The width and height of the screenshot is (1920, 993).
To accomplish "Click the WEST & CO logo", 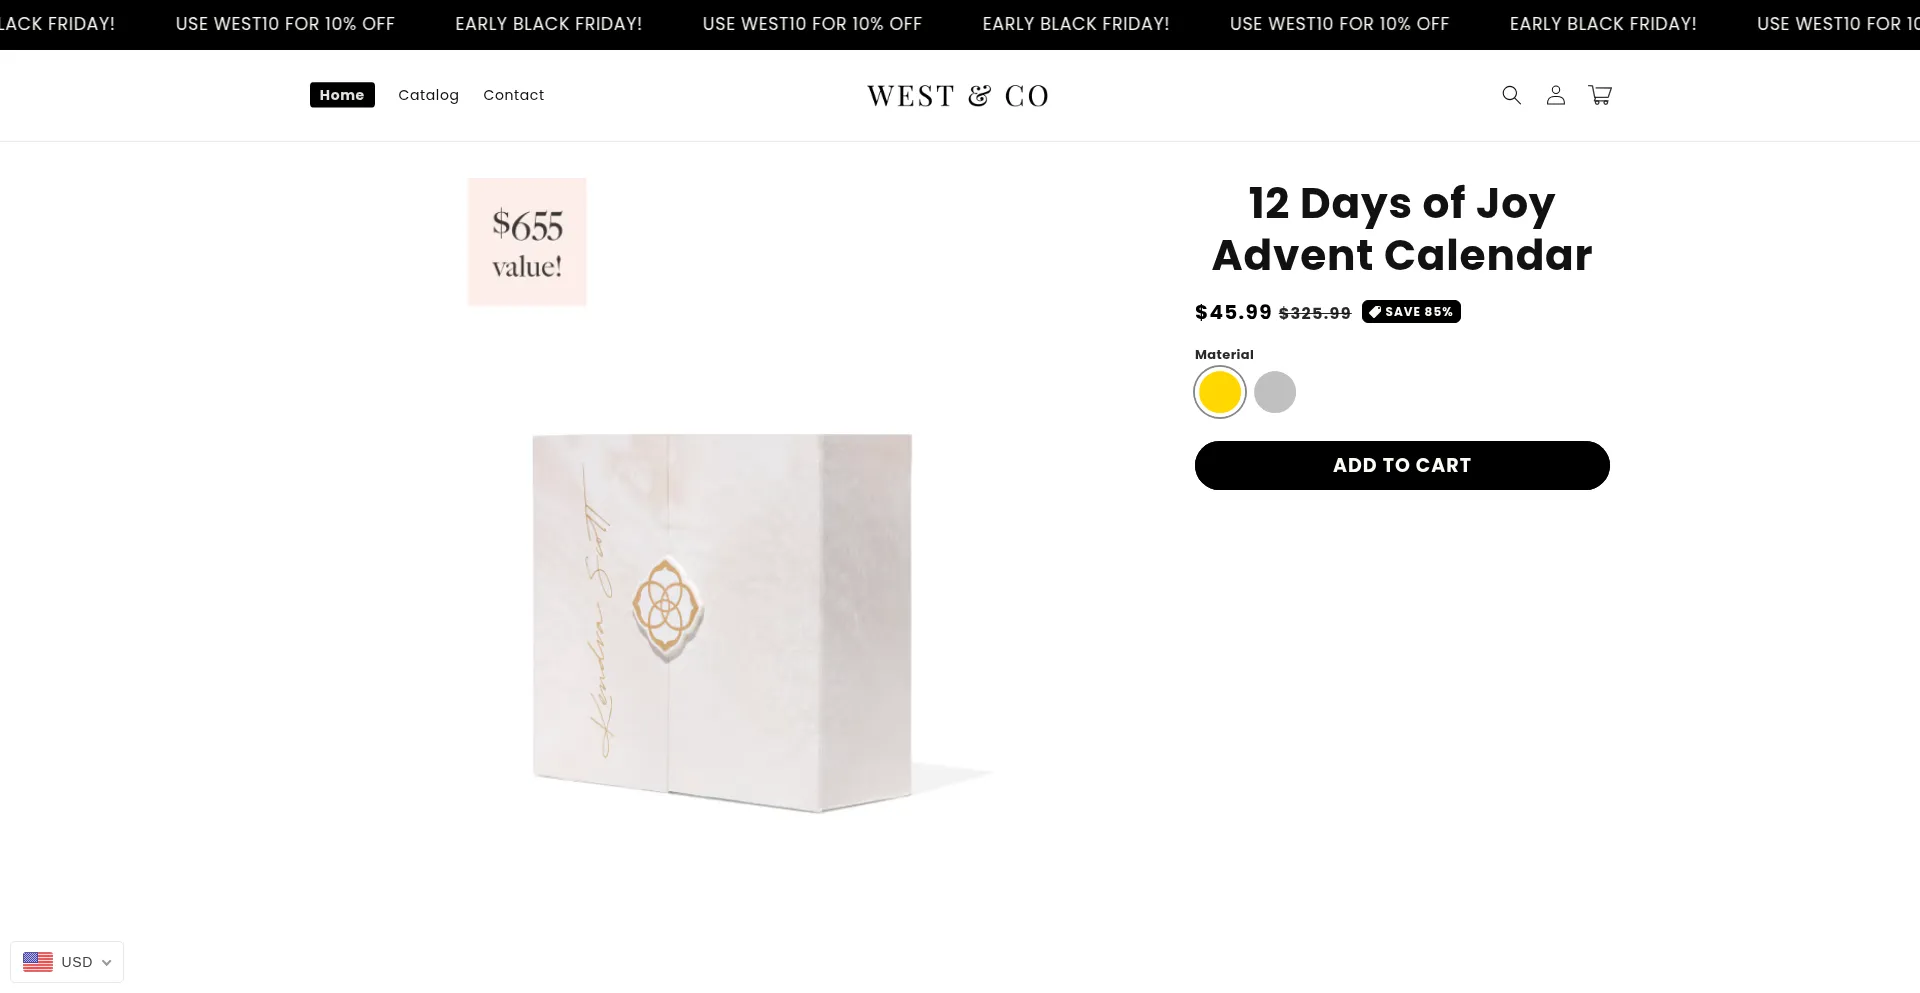I will pyautogui.click(x=958, y=96).
